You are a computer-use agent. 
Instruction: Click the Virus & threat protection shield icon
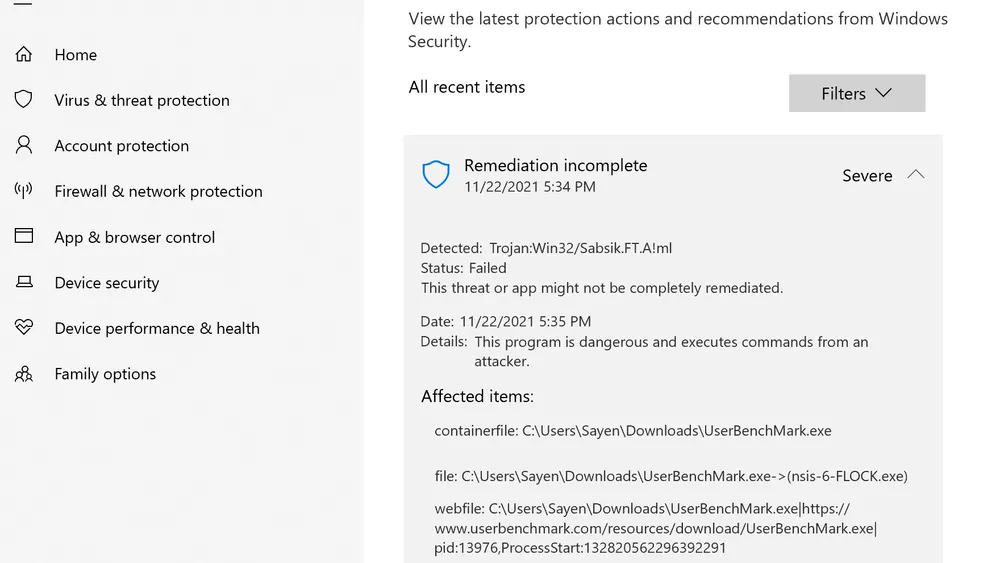(x=23, y=100)
